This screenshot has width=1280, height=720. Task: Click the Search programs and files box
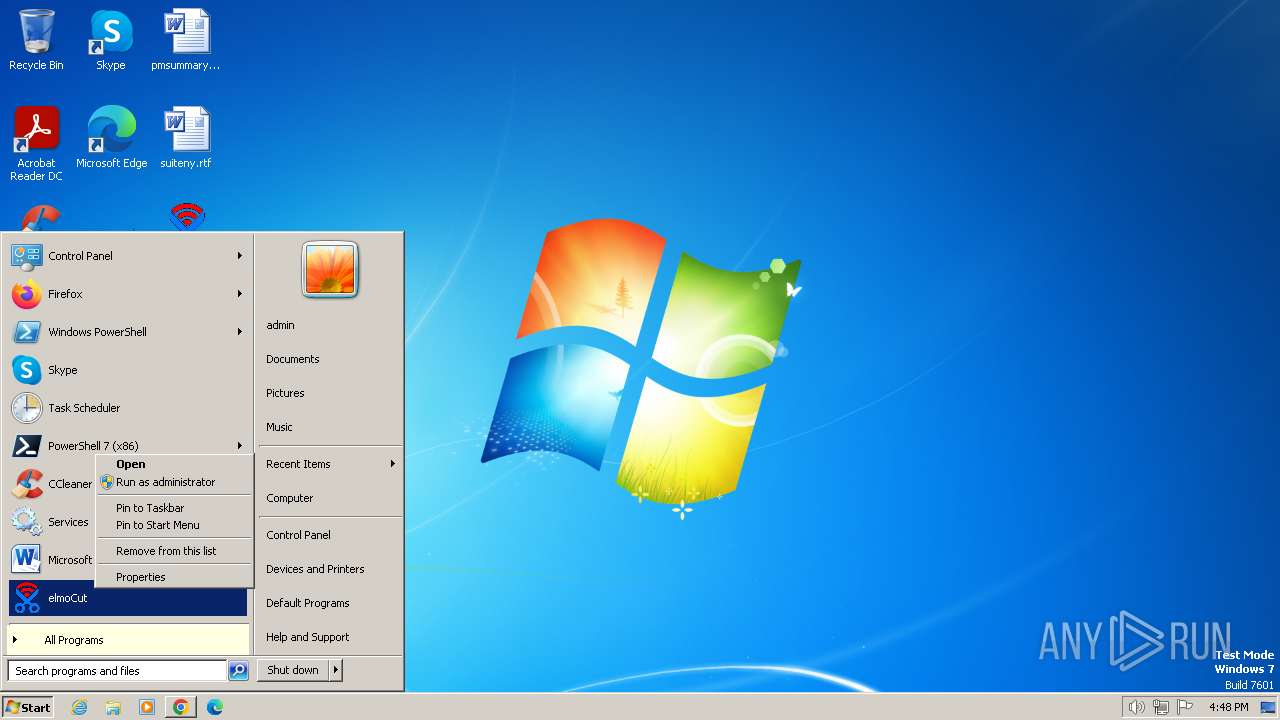coord(117,671)
